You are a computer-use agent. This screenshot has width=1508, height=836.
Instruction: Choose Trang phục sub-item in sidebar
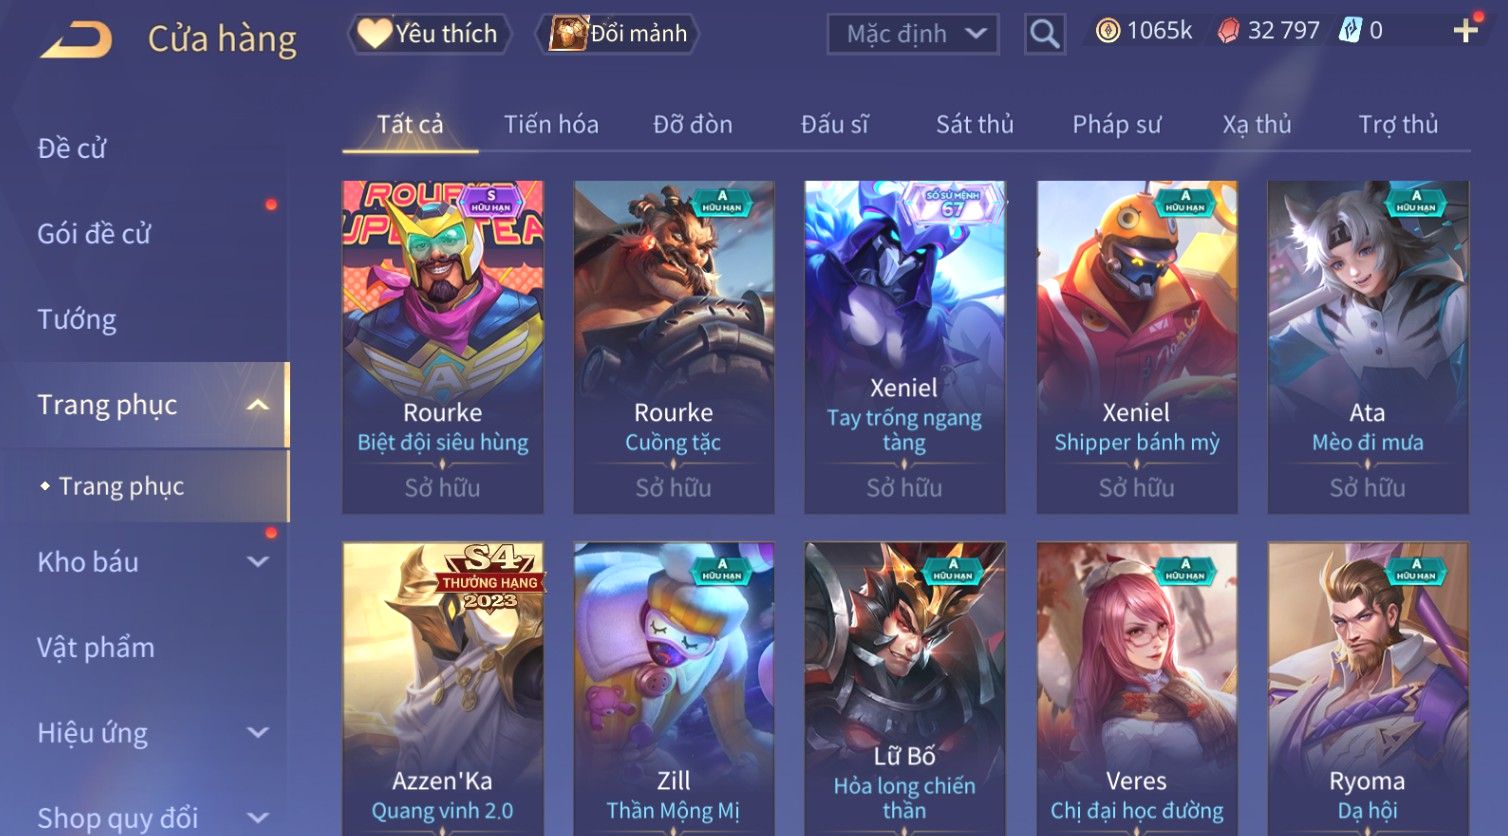click(121, 486)
